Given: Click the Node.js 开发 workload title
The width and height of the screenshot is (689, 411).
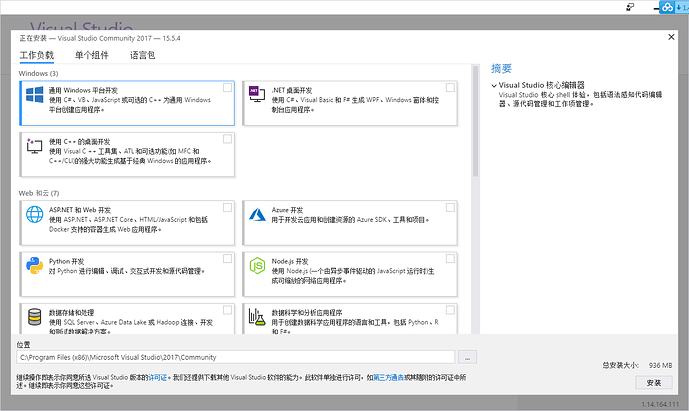Looking at the screenshot, I should pyautogui.click(x=290, y=261).
